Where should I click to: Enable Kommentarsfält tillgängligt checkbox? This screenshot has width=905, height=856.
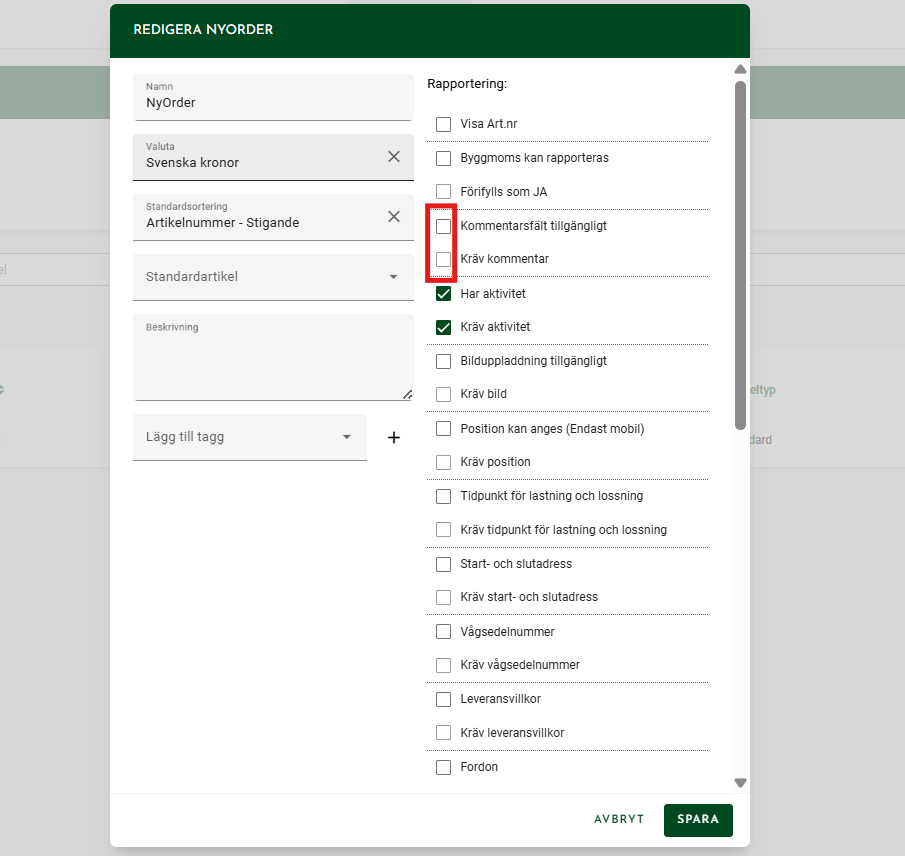tap(443, 226)
